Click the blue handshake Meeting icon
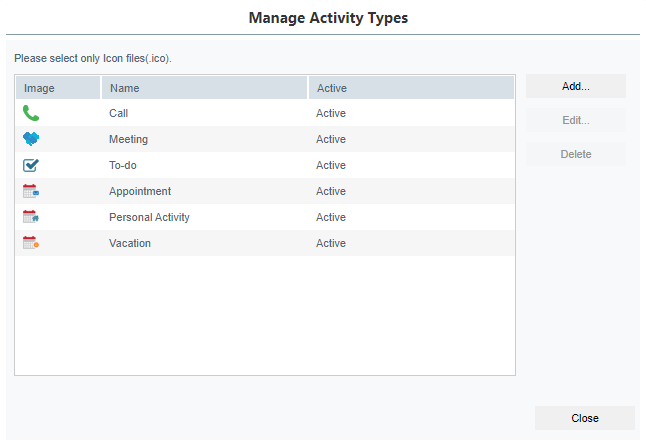Image resolution: width=646 pixels, height=446 pixels. [x=31, y=139]
